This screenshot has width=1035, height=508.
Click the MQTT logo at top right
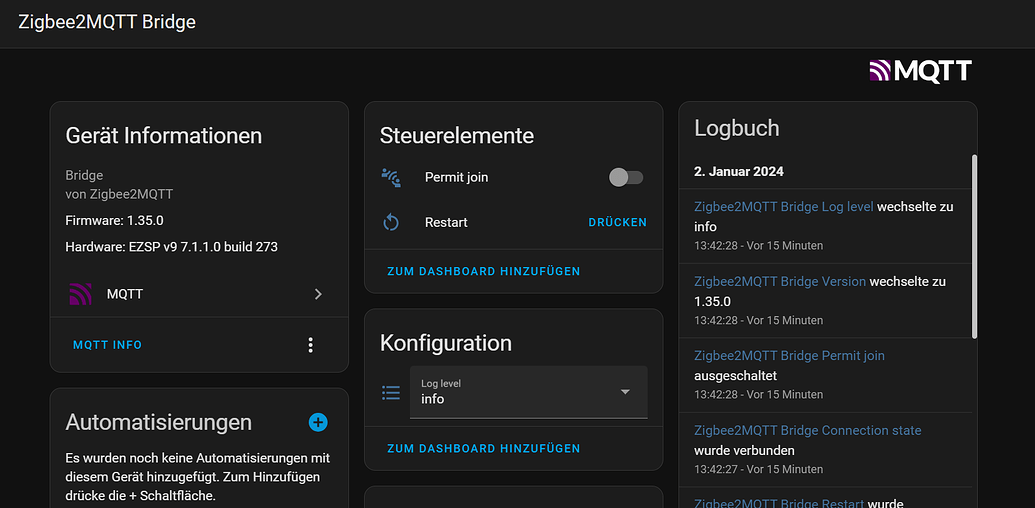(920, 71)
